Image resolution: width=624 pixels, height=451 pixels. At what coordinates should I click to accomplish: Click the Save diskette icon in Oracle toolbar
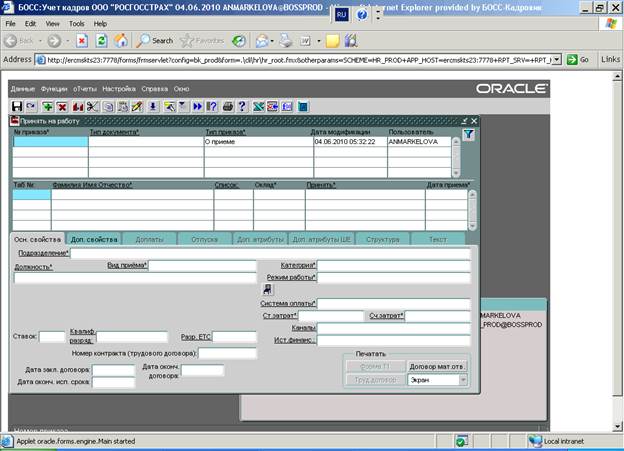(x=17, y=106)
